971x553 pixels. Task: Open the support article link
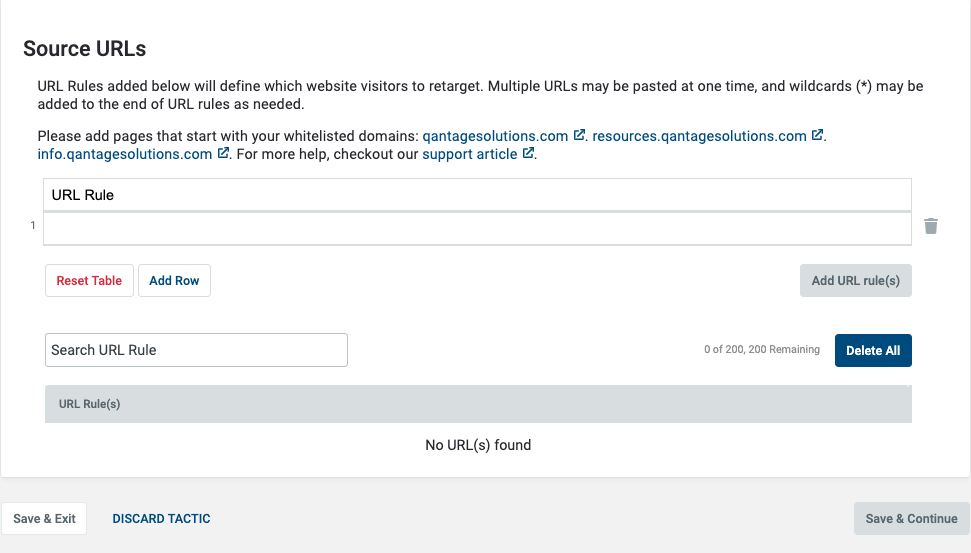[469, 154]
